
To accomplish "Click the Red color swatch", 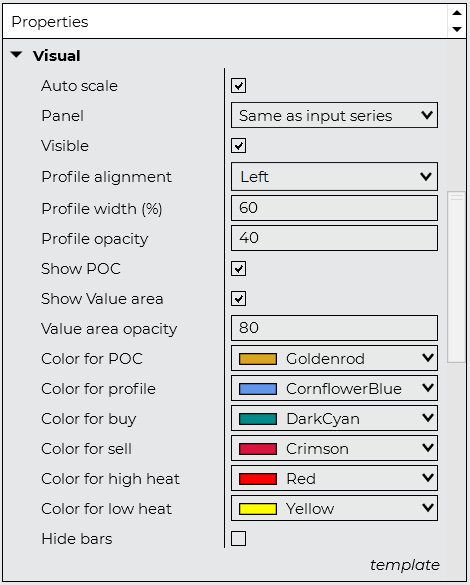I will click(x=258, y=479).
